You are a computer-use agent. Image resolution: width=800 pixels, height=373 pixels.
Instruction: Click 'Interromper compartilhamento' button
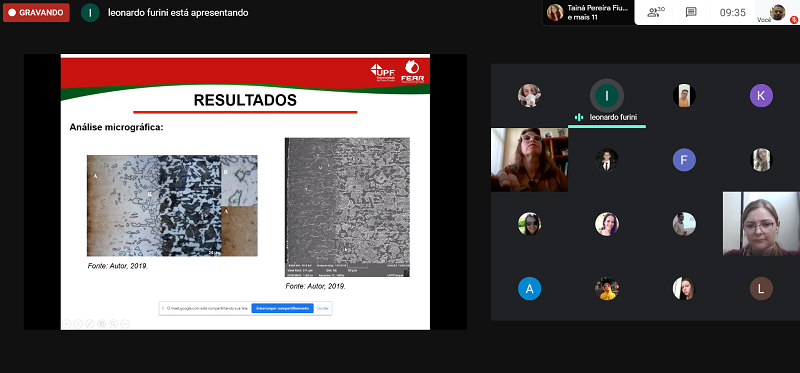[x=282, y=308]
